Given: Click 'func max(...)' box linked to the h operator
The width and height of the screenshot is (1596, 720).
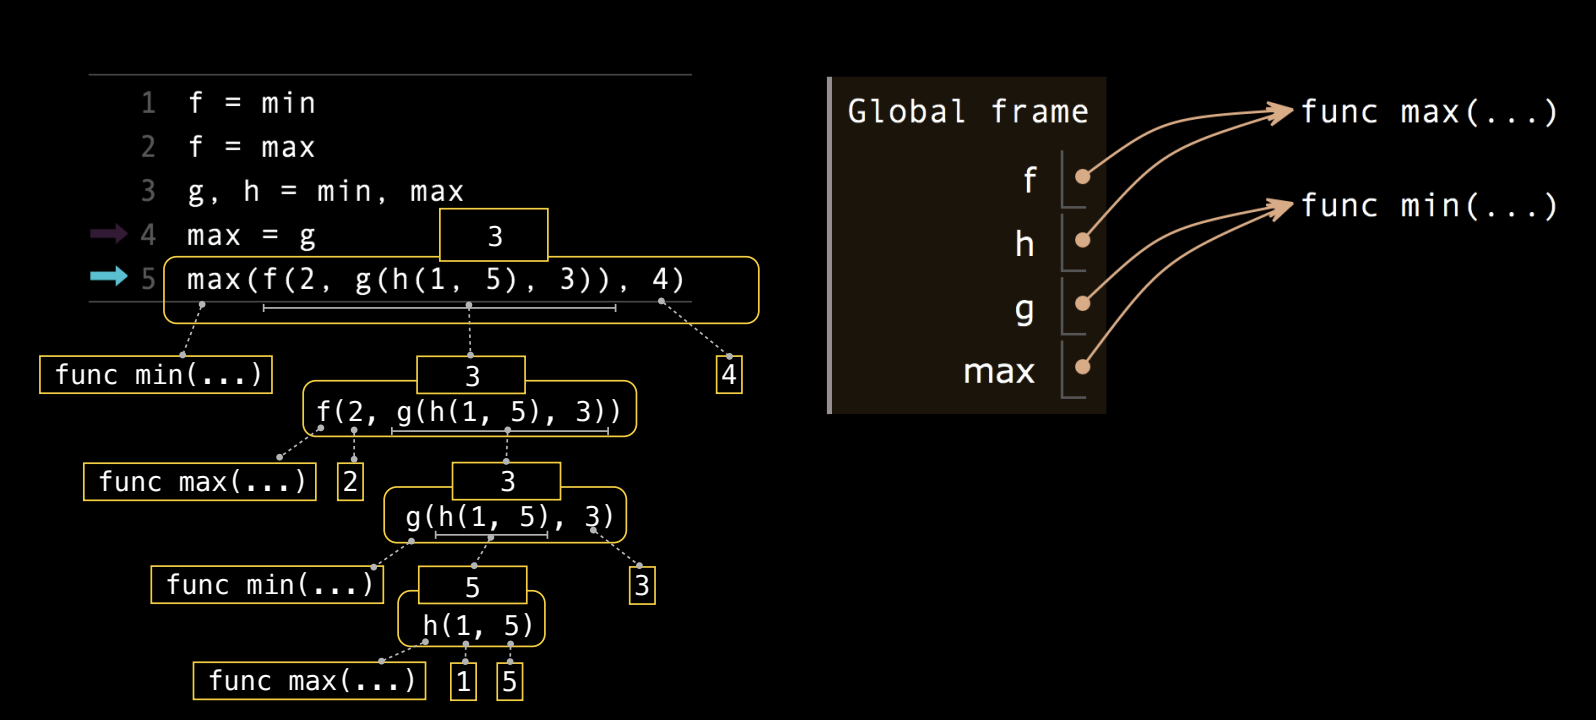Looking at the screenshot, I should (x=310, y=681).
